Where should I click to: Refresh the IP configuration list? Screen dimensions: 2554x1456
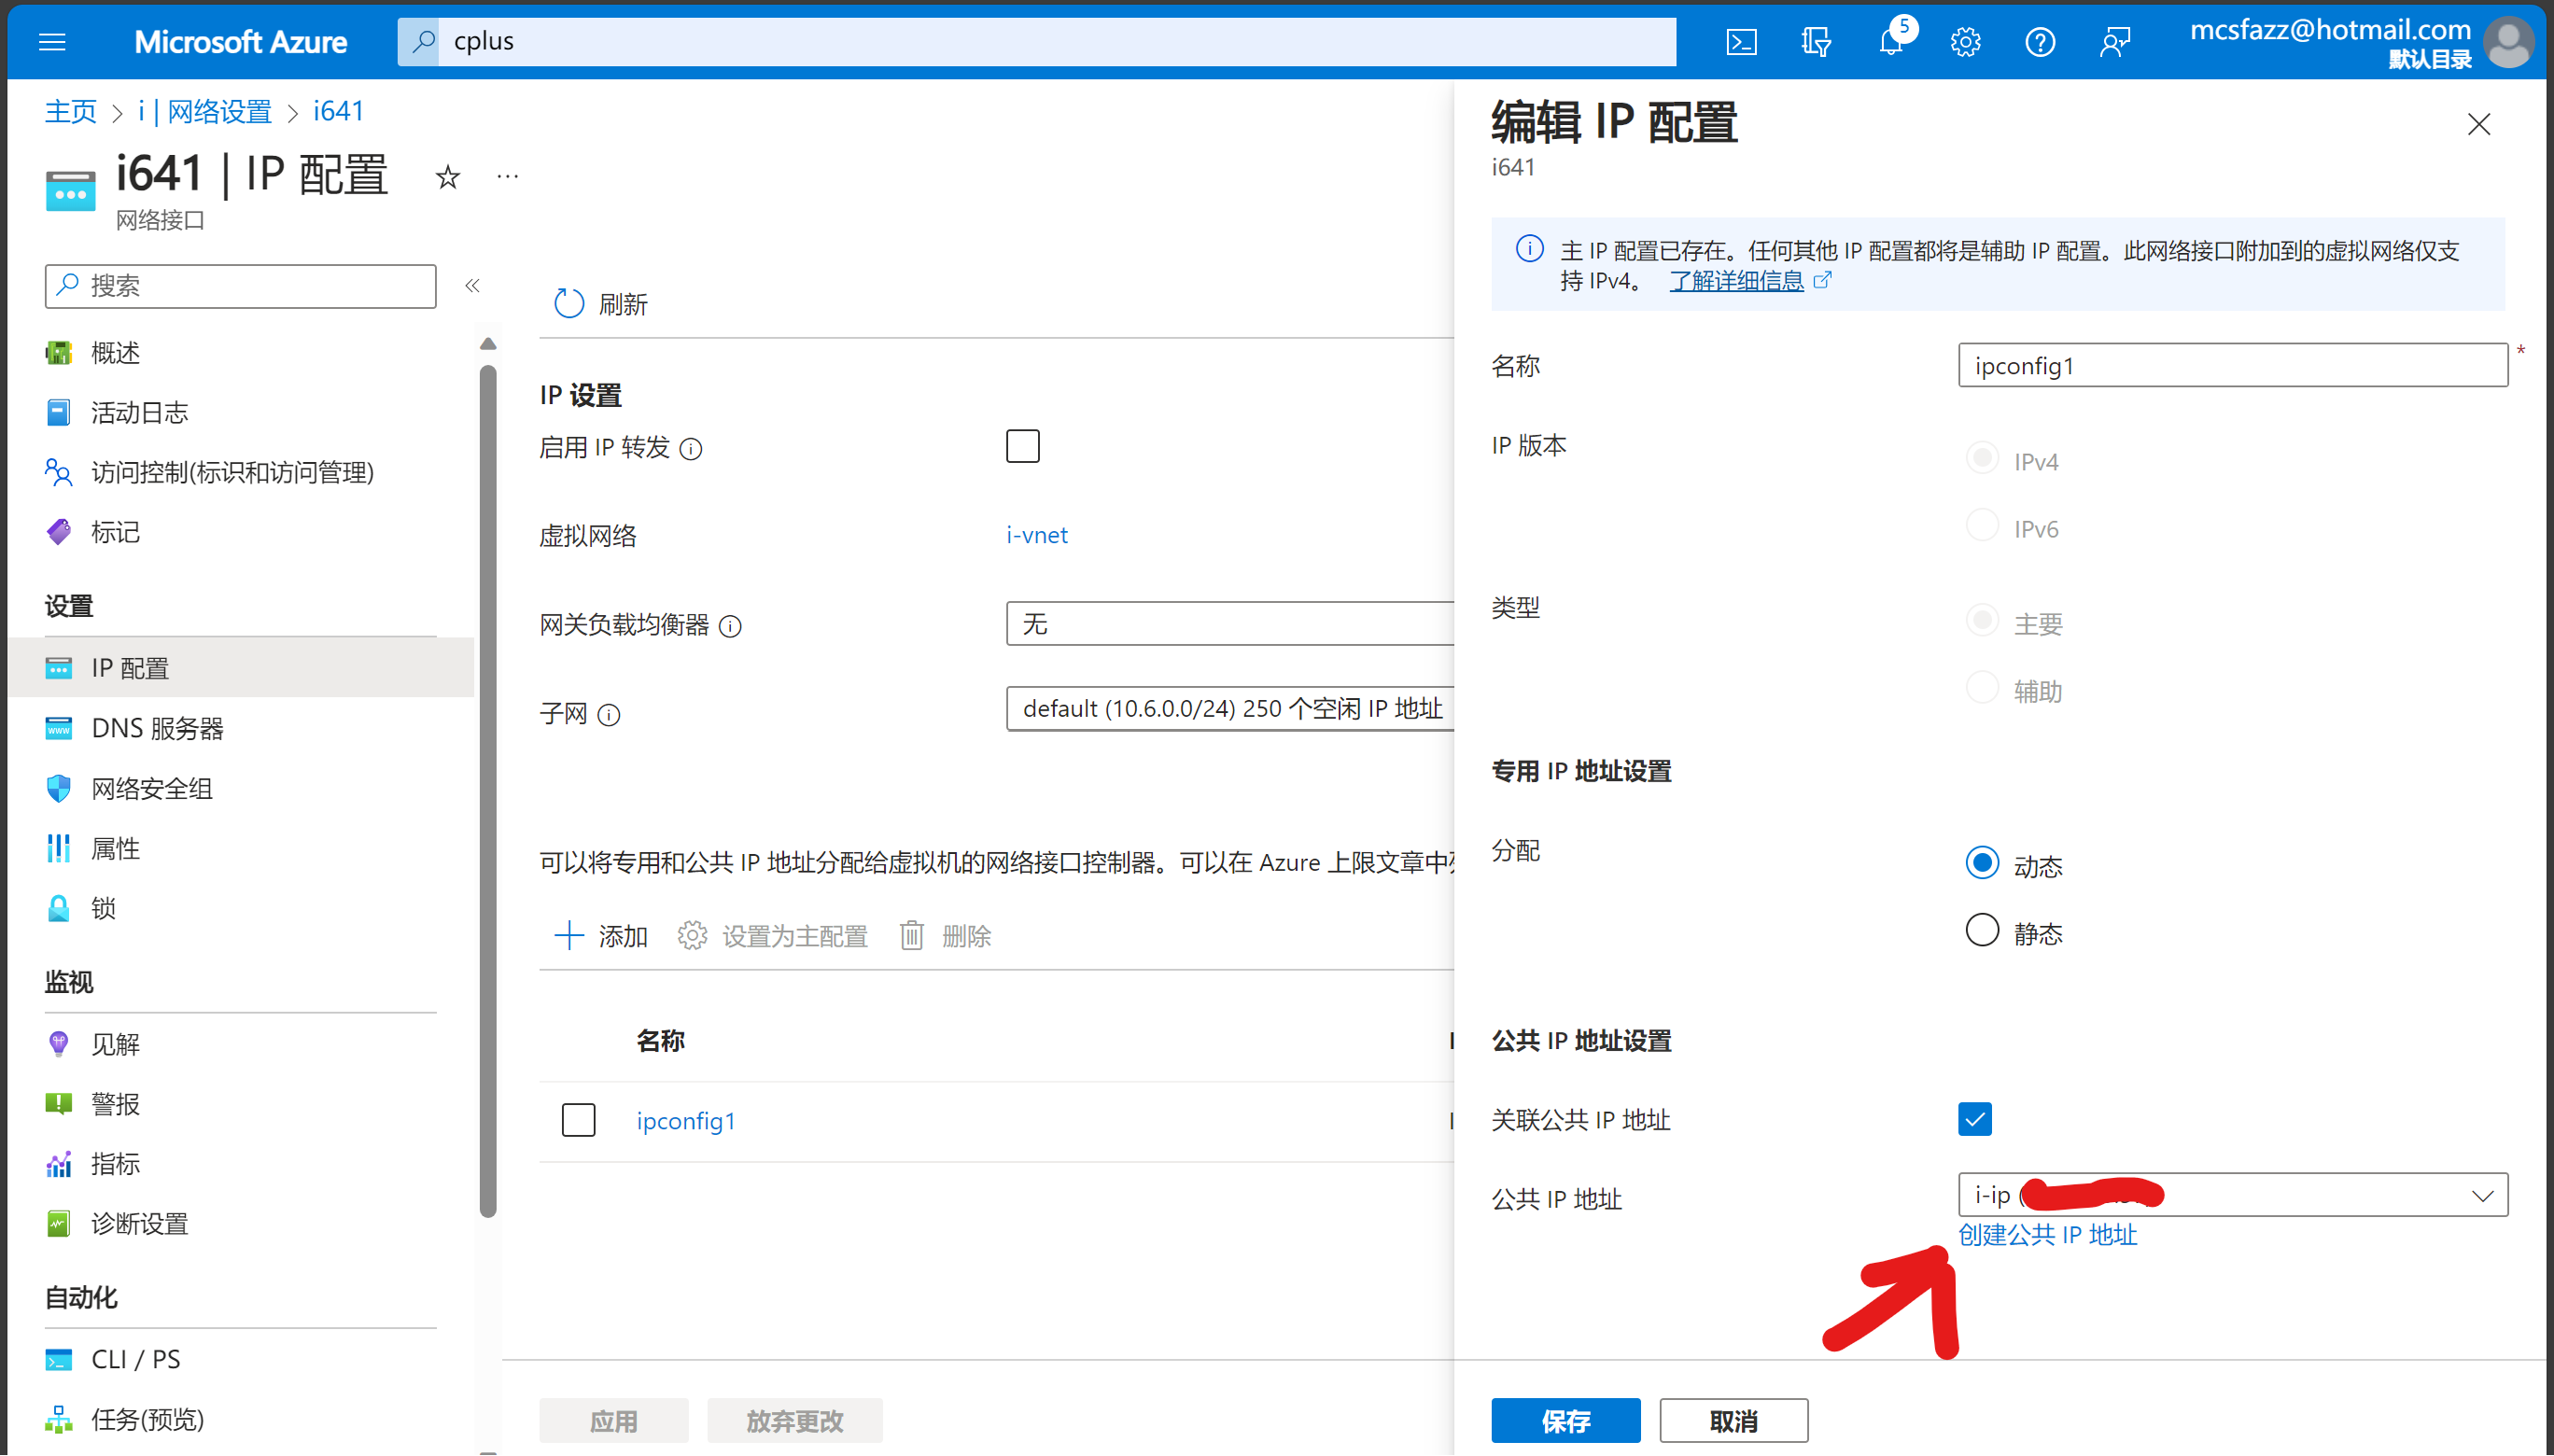[x=601, y=304]
